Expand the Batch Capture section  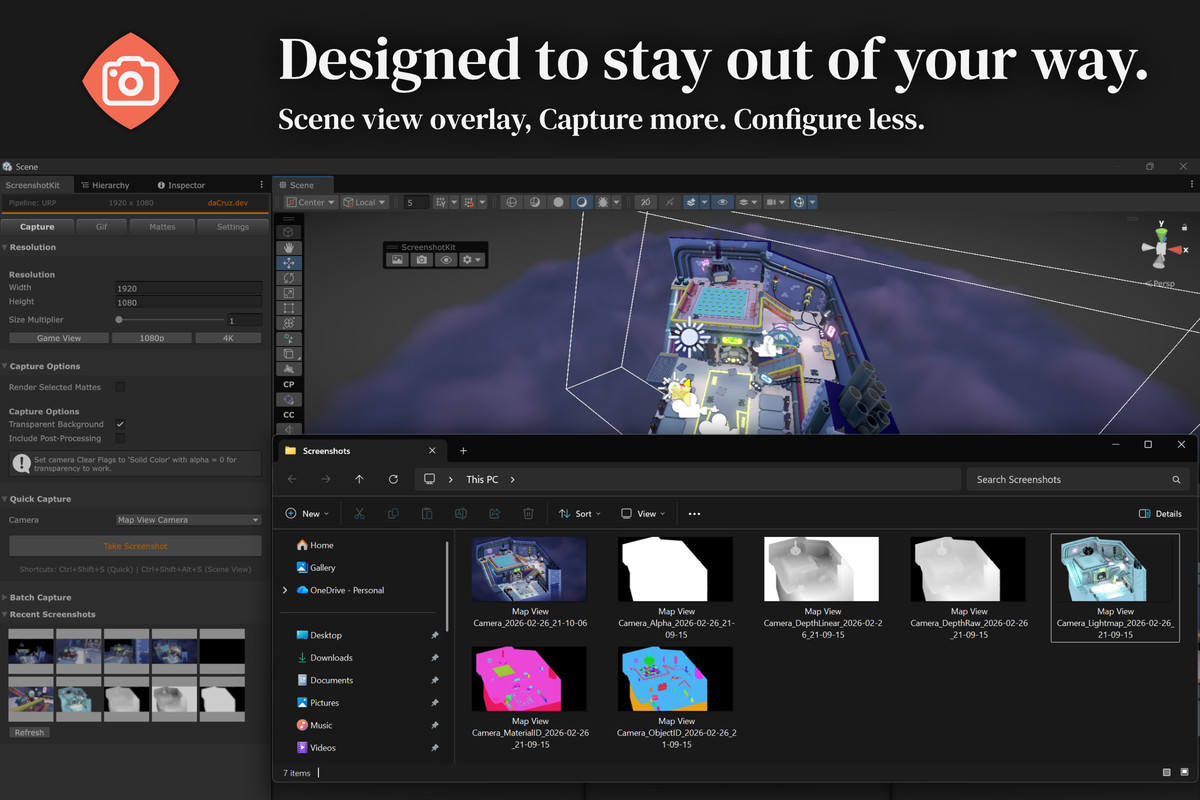40,598
